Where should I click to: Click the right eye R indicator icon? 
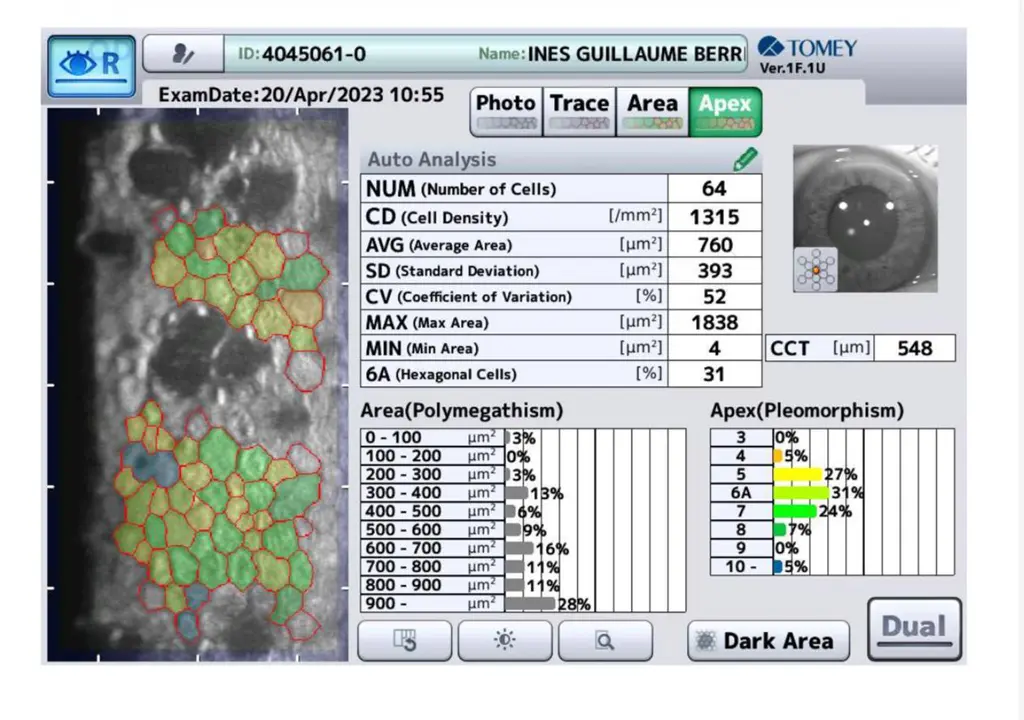click(x=91, y=67)
